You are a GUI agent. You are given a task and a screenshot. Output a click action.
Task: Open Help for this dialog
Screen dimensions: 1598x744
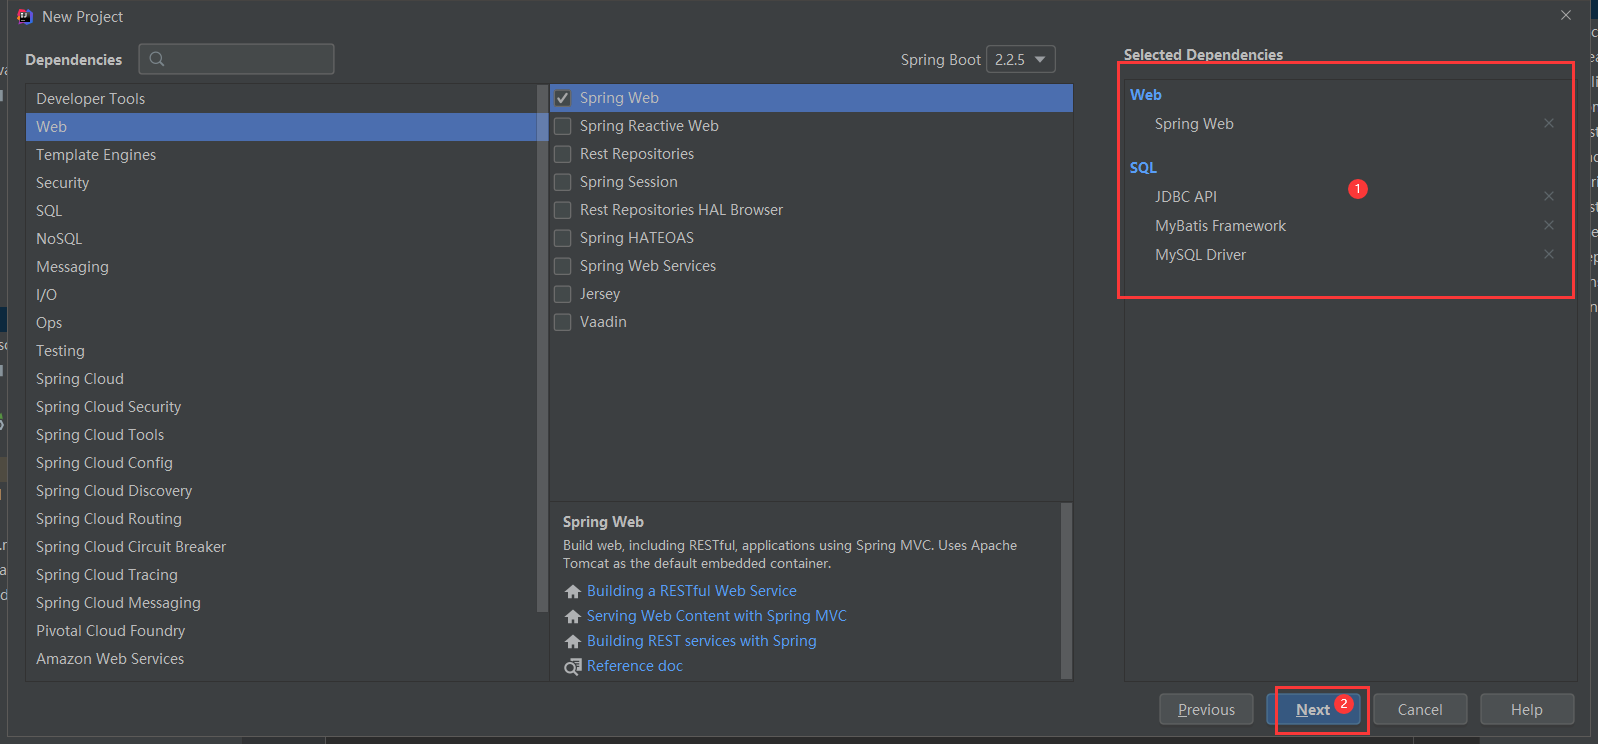tap(1527, 709)
